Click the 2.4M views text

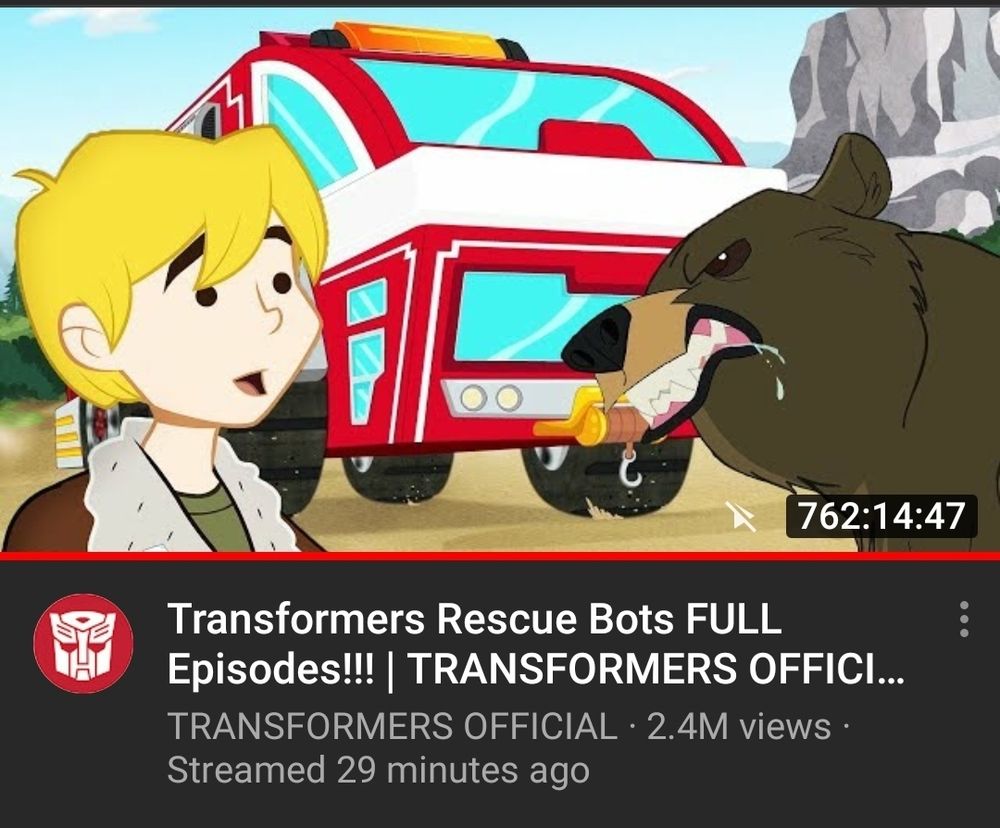click(x=739, y=727)
